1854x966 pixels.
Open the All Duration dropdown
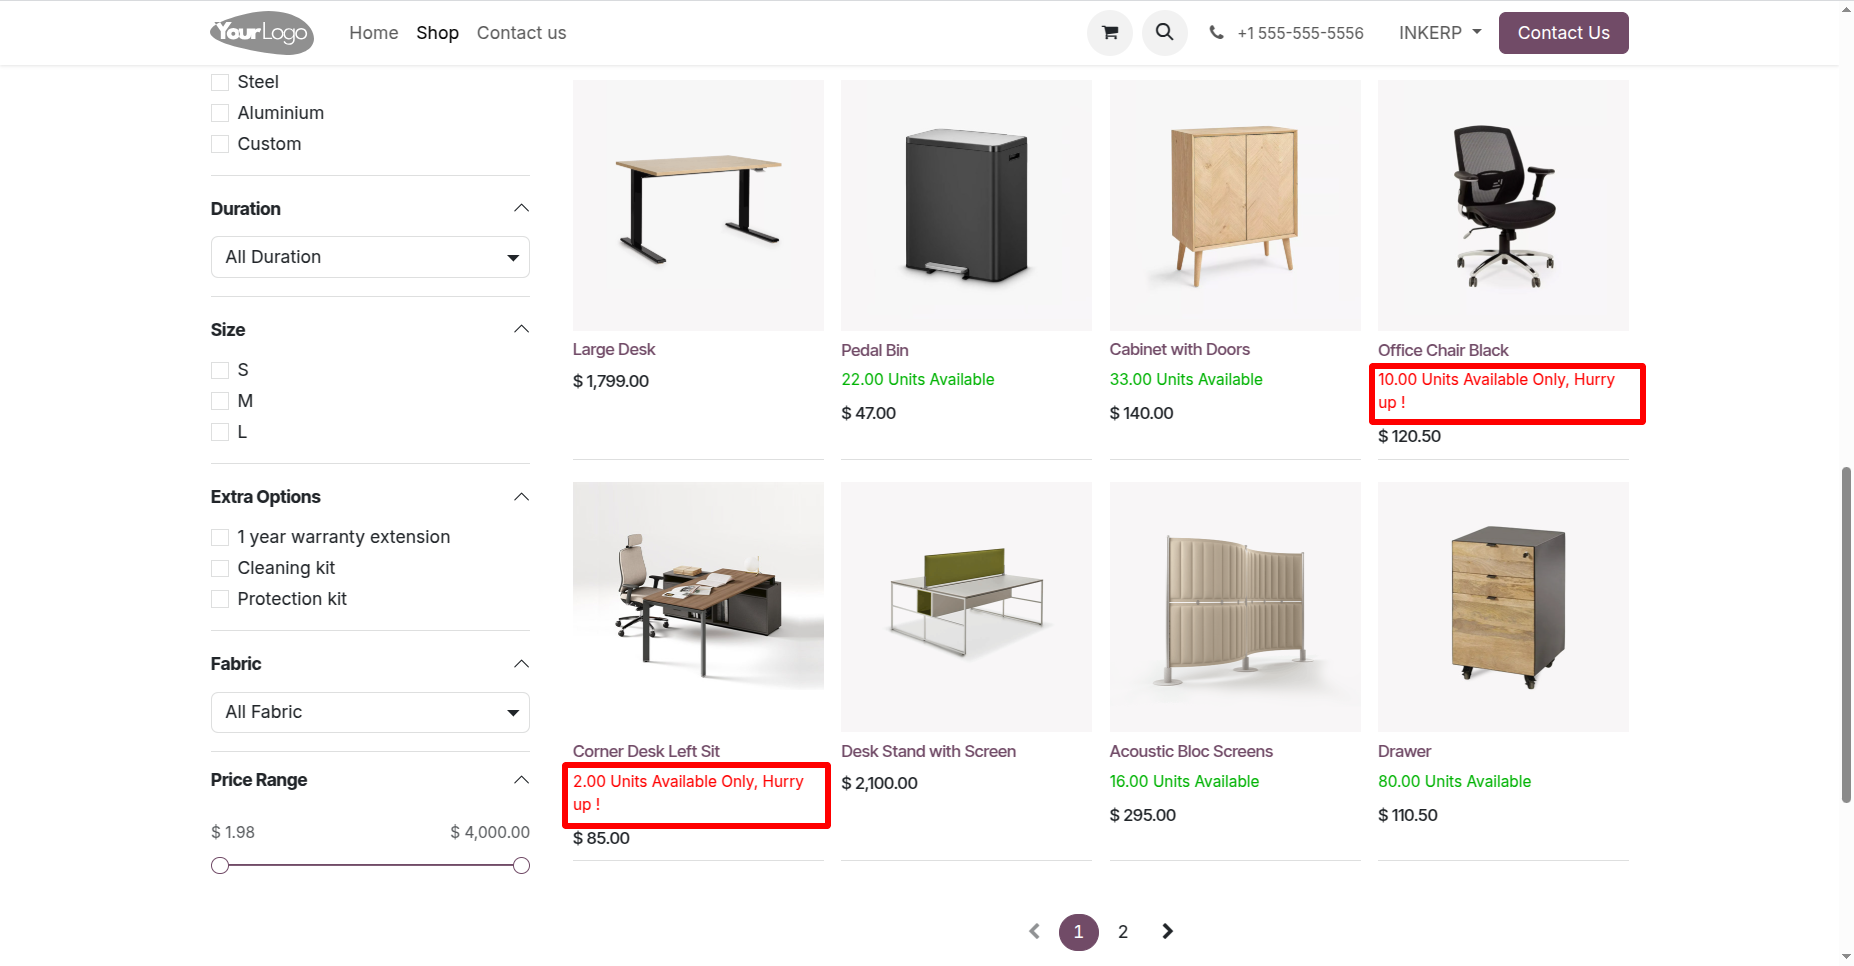click(370, 257)
